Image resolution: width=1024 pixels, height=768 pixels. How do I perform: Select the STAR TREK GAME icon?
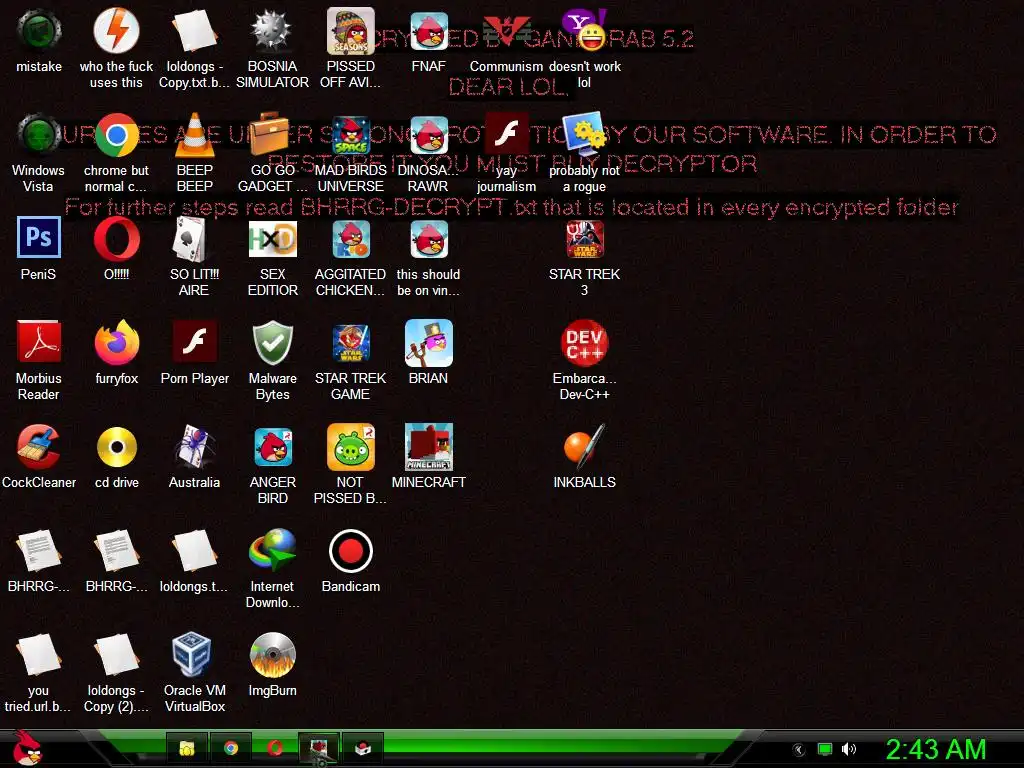[x=351, y=343]
